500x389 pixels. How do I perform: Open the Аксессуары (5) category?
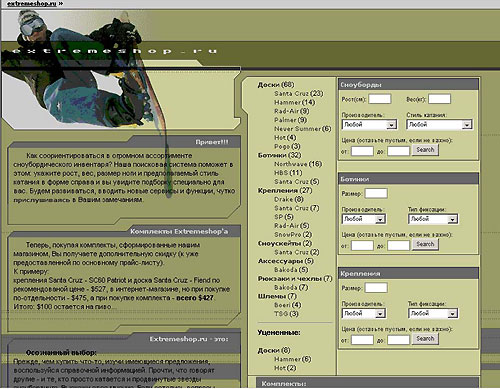coord(286,261)
